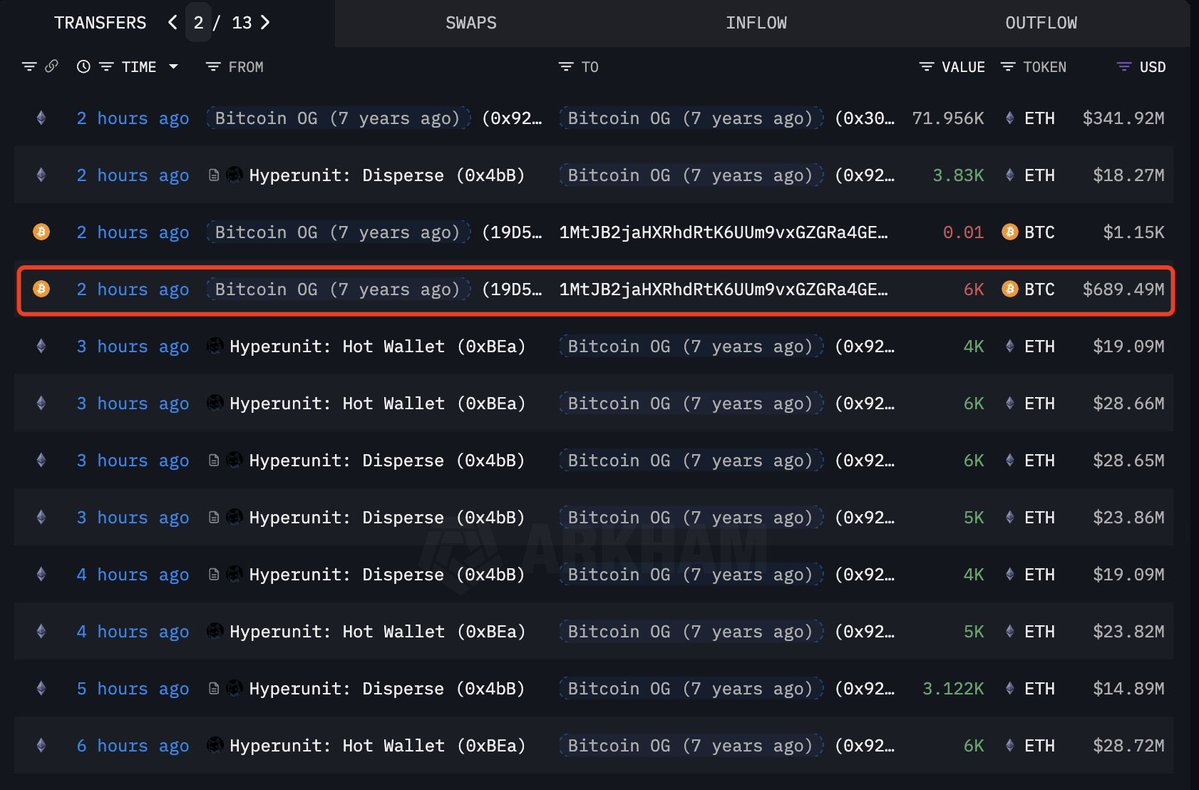
Task: Open the TIME sort order dropdown
Action: 172,66
